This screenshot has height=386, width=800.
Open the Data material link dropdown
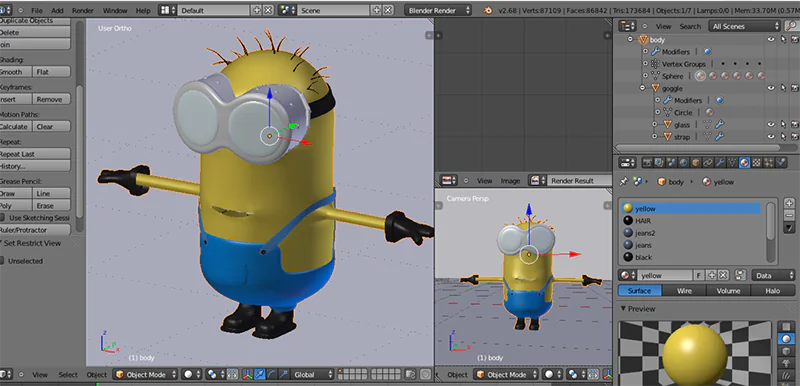tap(773, 275)
